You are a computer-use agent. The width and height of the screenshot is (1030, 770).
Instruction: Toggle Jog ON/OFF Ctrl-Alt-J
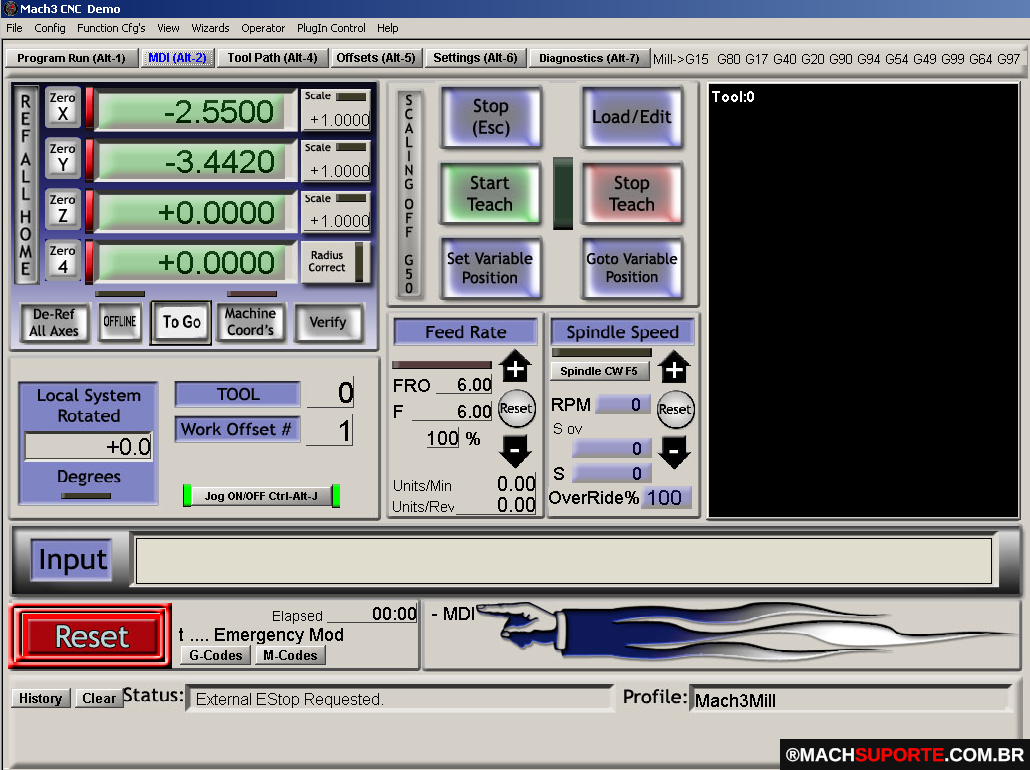tap(261, 496)
